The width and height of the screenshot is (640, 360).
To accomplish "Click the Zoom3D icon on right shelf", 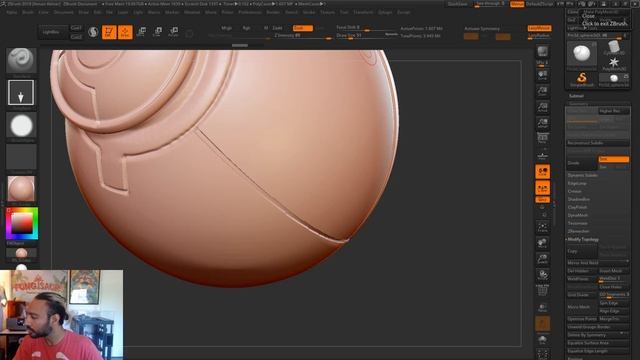I will pos(542,259).
